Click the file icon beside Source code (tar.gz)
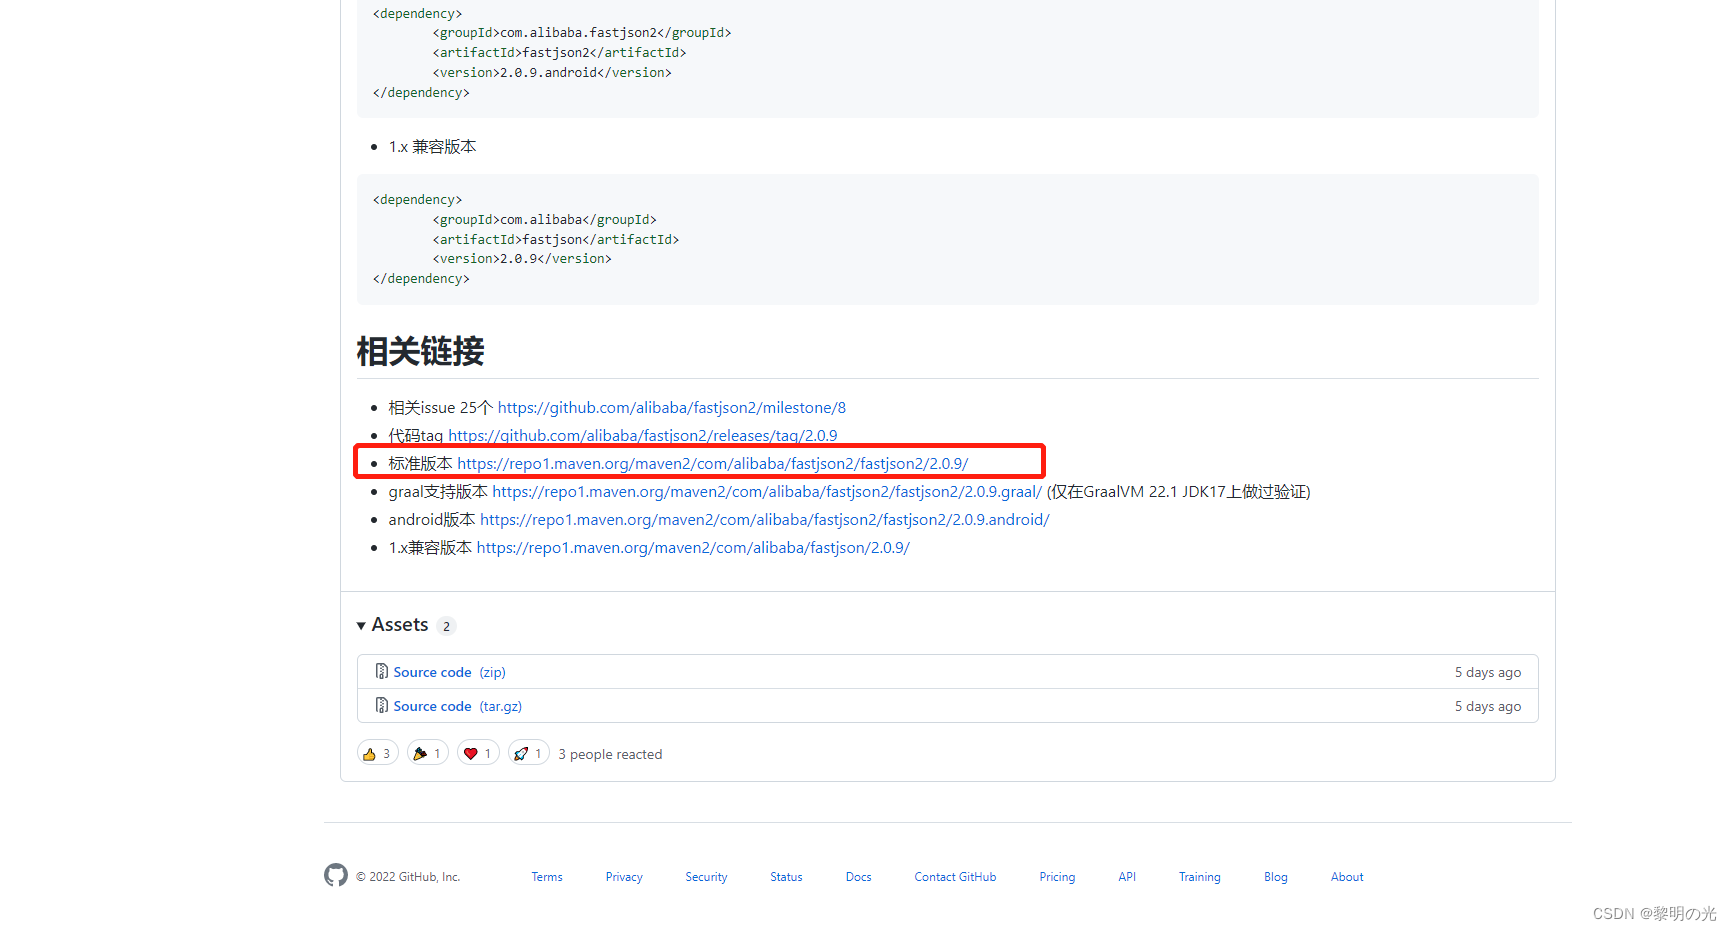The height and width of the screenshot is (931, 1732). coord(382,705)
